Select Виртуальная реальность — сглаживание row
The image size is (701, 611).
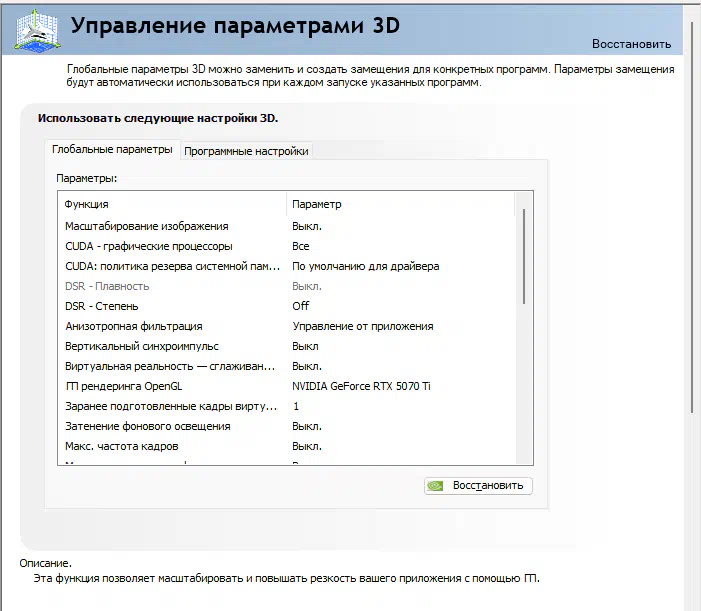click(x=286, y=366)
